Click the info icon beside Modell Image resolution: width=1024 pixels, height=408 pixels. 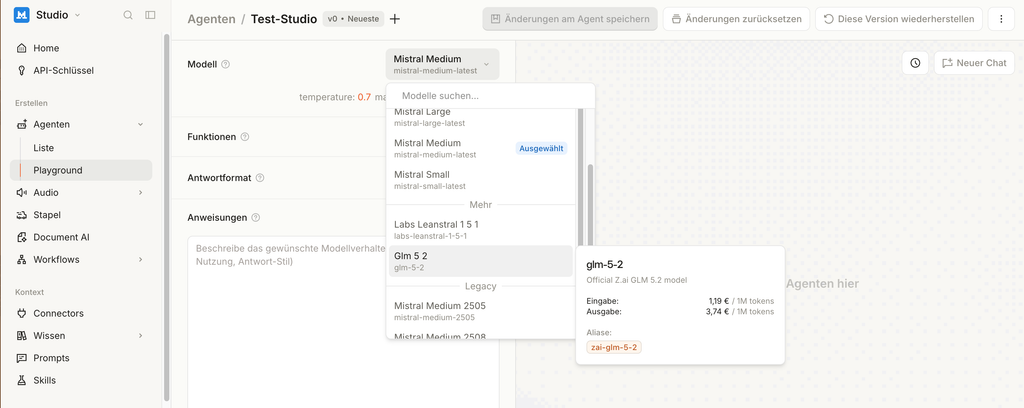(x=226, y=65)
